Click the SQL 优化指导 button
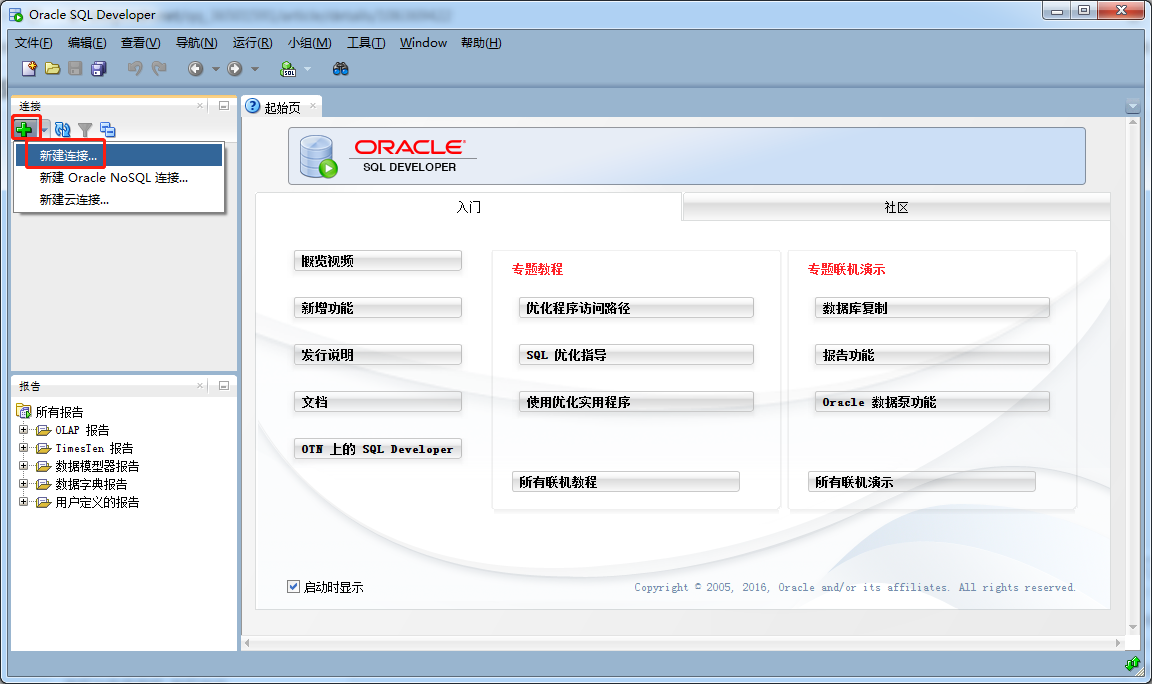Screen dimensions: 1152x684 [636, 355]
